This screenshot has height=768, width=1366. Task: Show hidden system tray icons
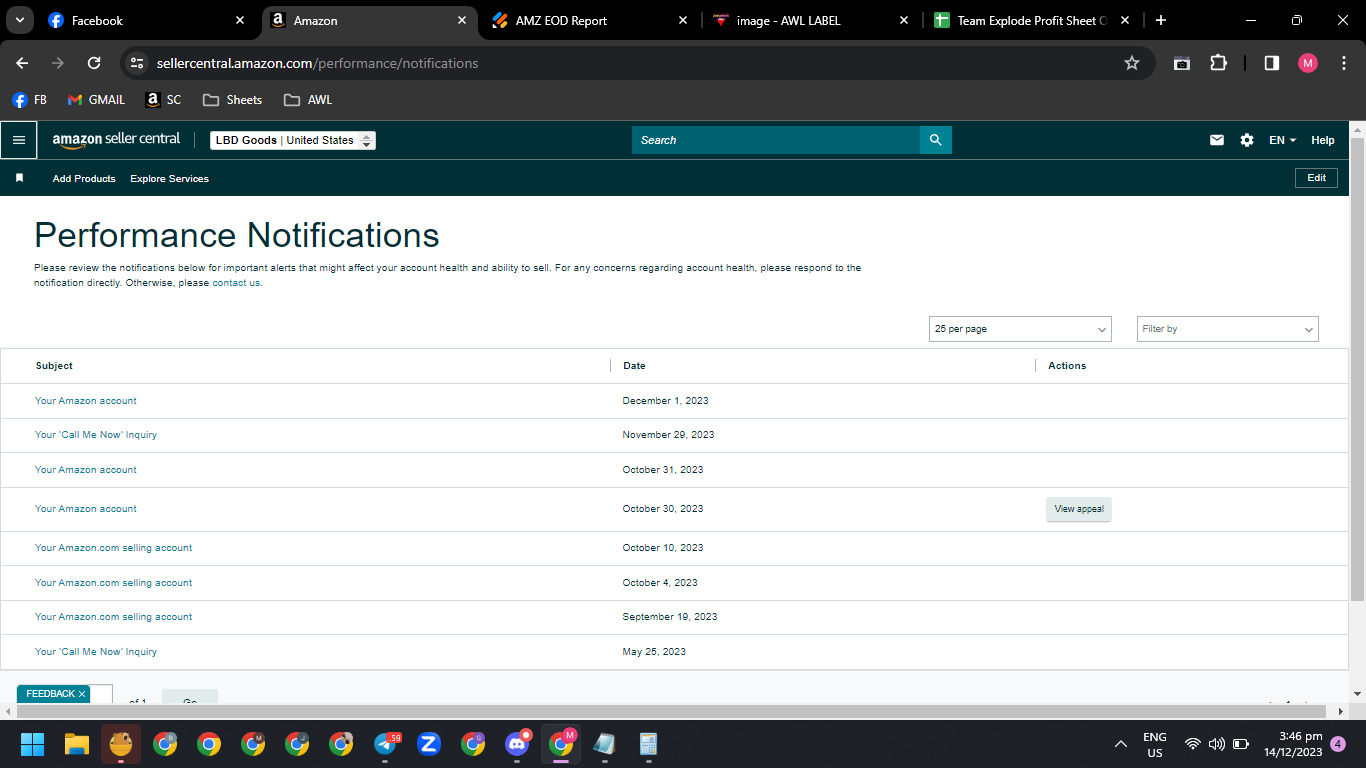pos(1121,744)
